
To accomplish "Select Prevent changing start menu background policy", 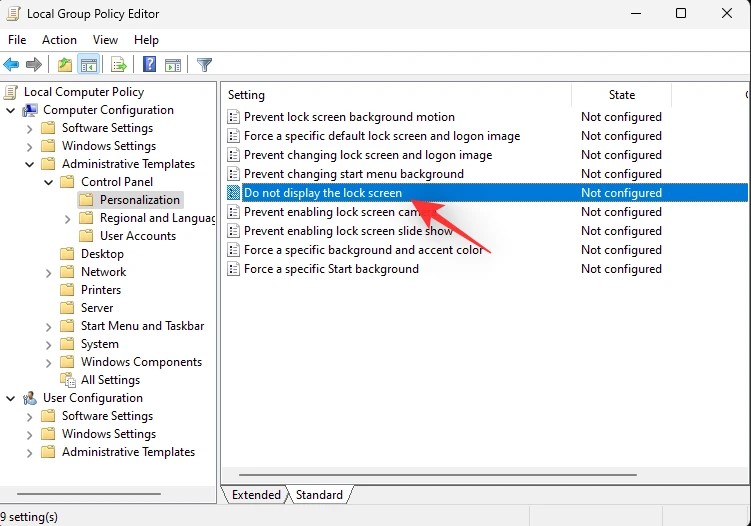I will click(x=353, y=174).
